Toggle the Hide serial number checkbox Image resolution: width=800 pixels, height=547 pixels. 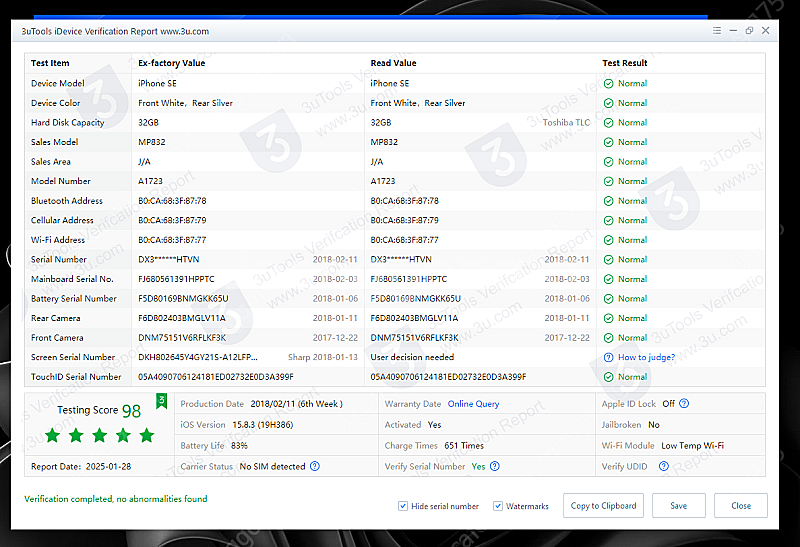pos(403,506)
